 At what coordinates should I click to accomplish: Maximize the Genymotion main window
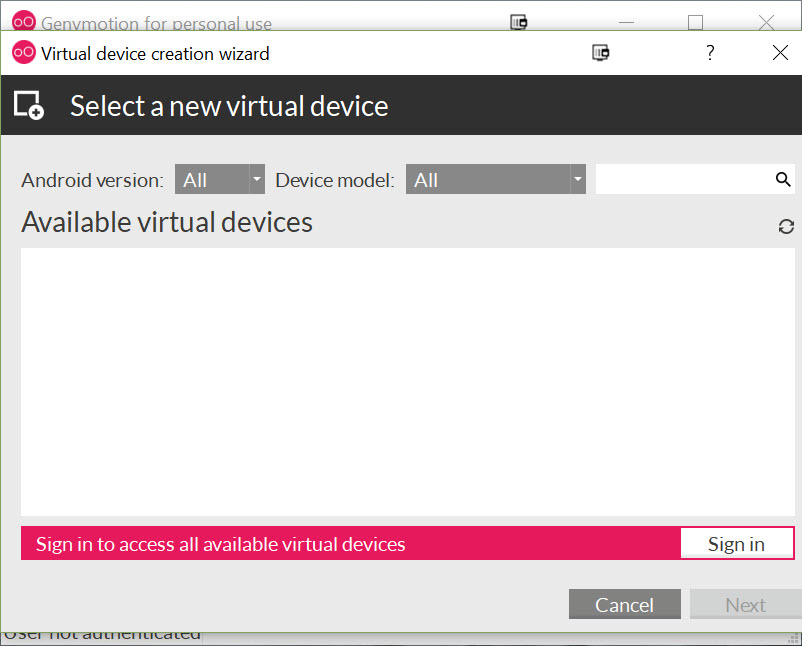pos(695,22)
